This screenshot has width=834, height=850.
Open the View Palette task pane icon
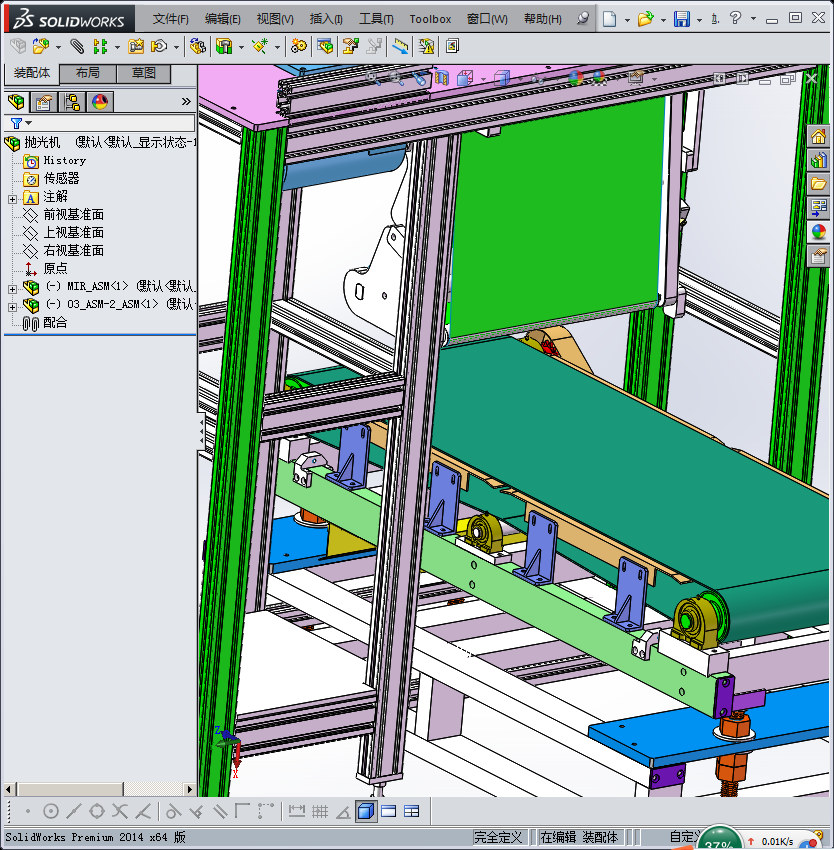[x=818, y=208]
